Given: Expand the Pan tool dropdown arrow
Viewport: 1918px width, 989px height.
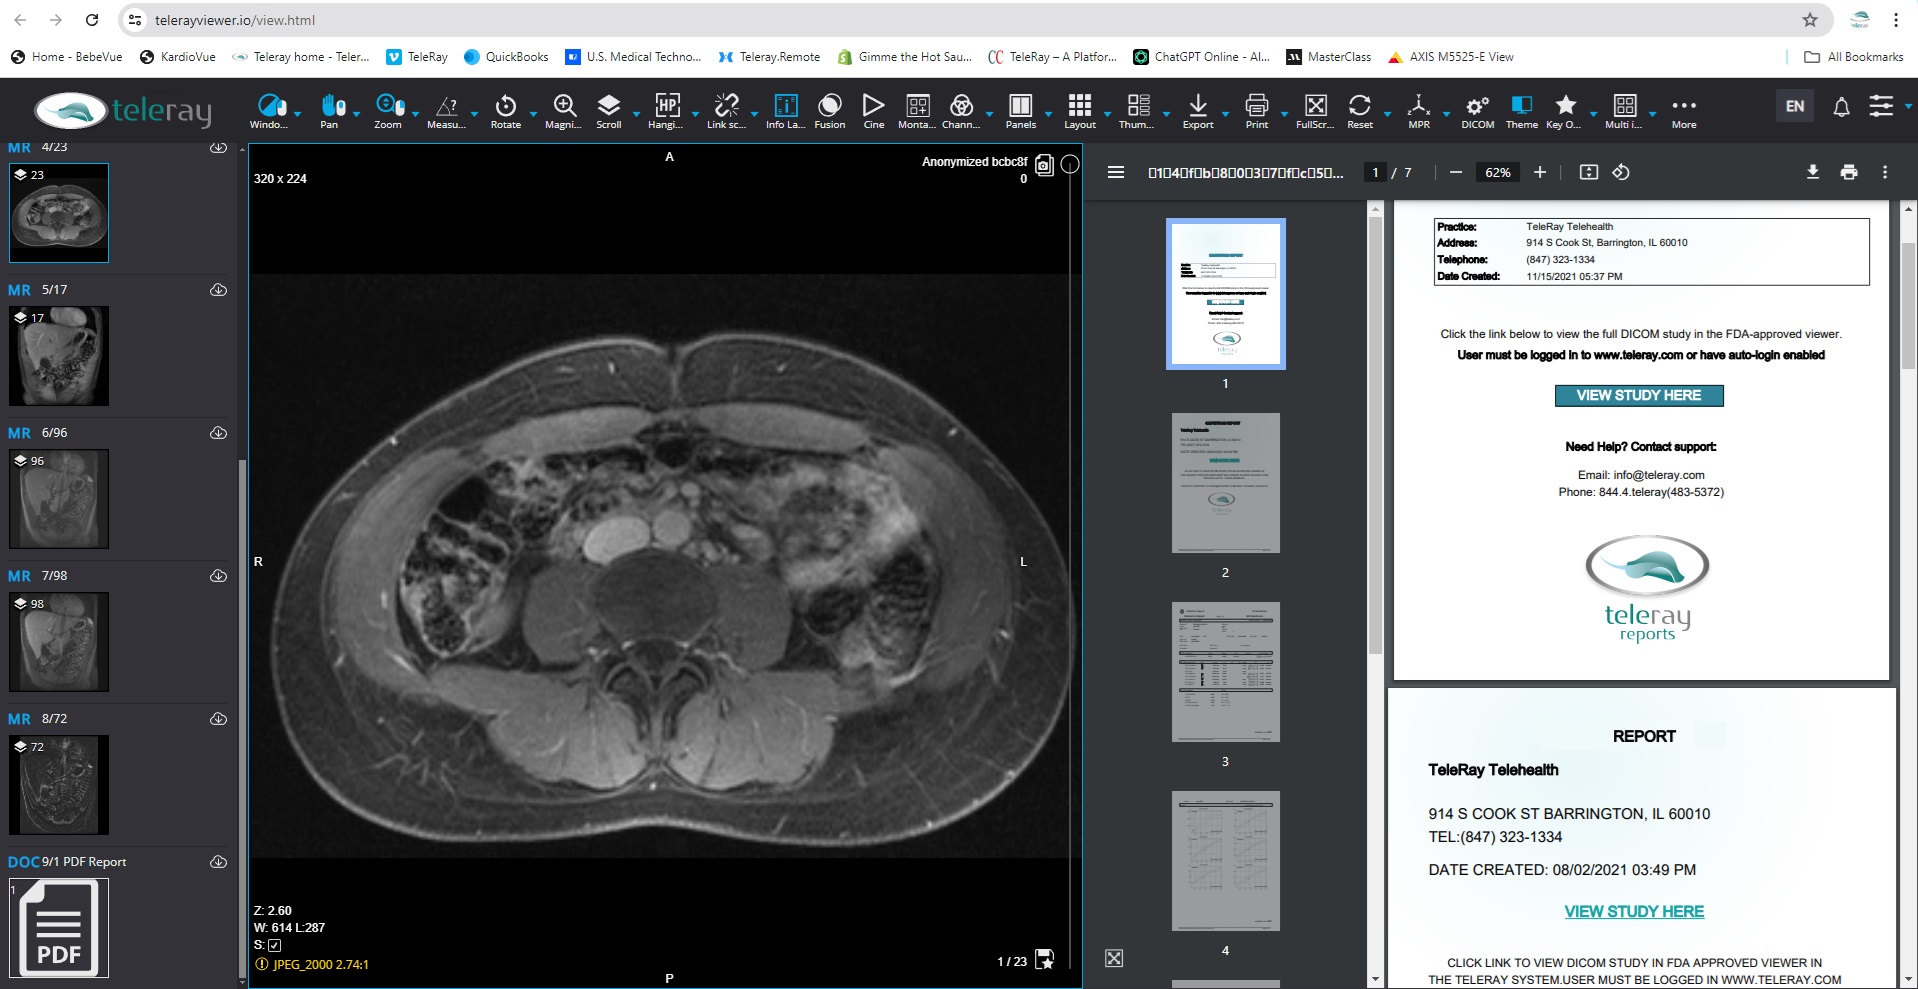Looking at the screenshot, I should point(356,114).
